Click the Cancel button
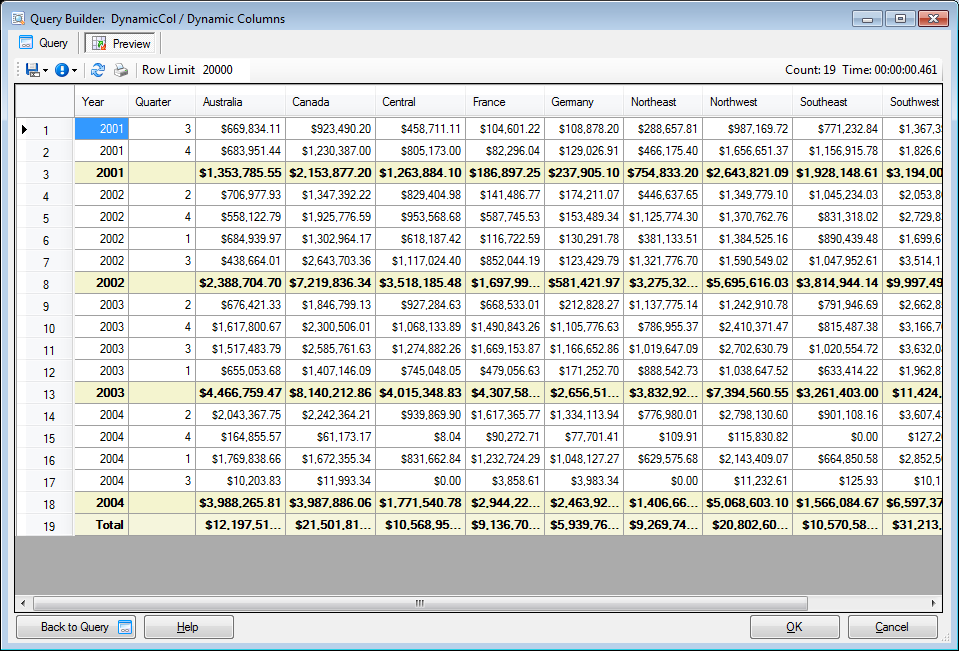The height and width of the screenshot is (651, 959). [x=892, y=627]
